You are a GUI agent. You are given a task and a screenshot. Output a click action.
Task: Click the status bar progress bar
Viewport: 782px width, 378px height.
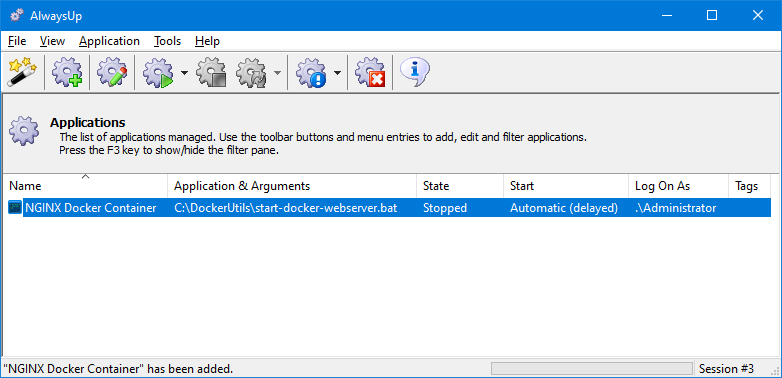pos(591,369)
